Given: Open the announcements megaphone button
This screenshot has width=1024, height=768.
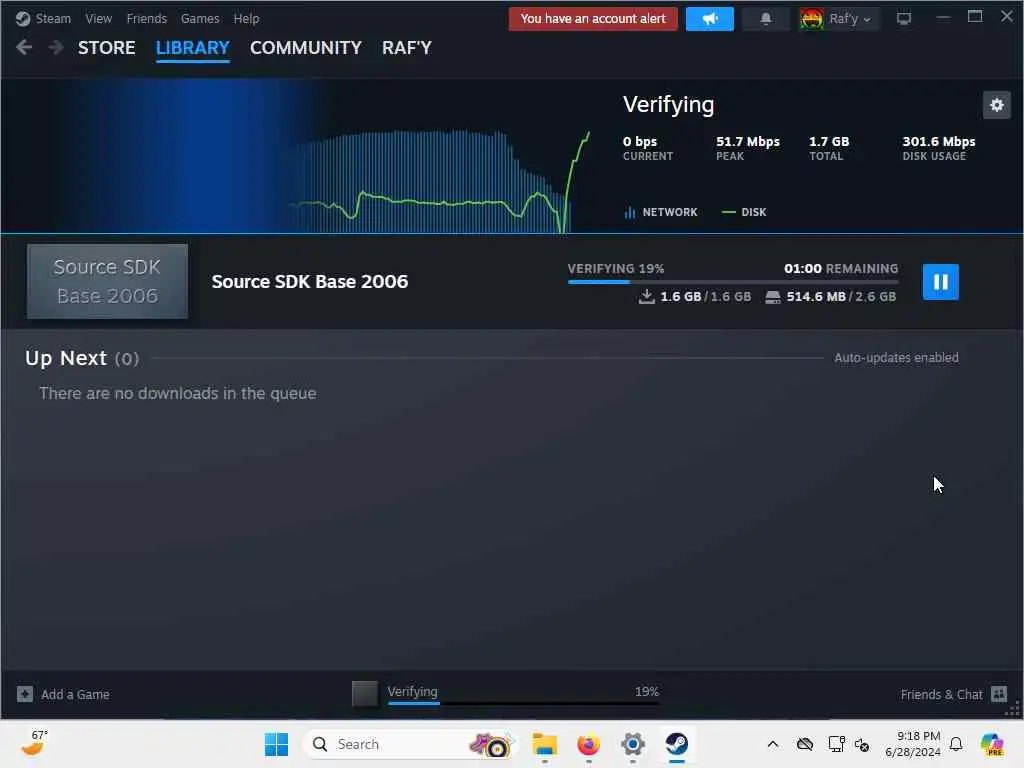Looking at the screenshot, I should pos(710,18).
